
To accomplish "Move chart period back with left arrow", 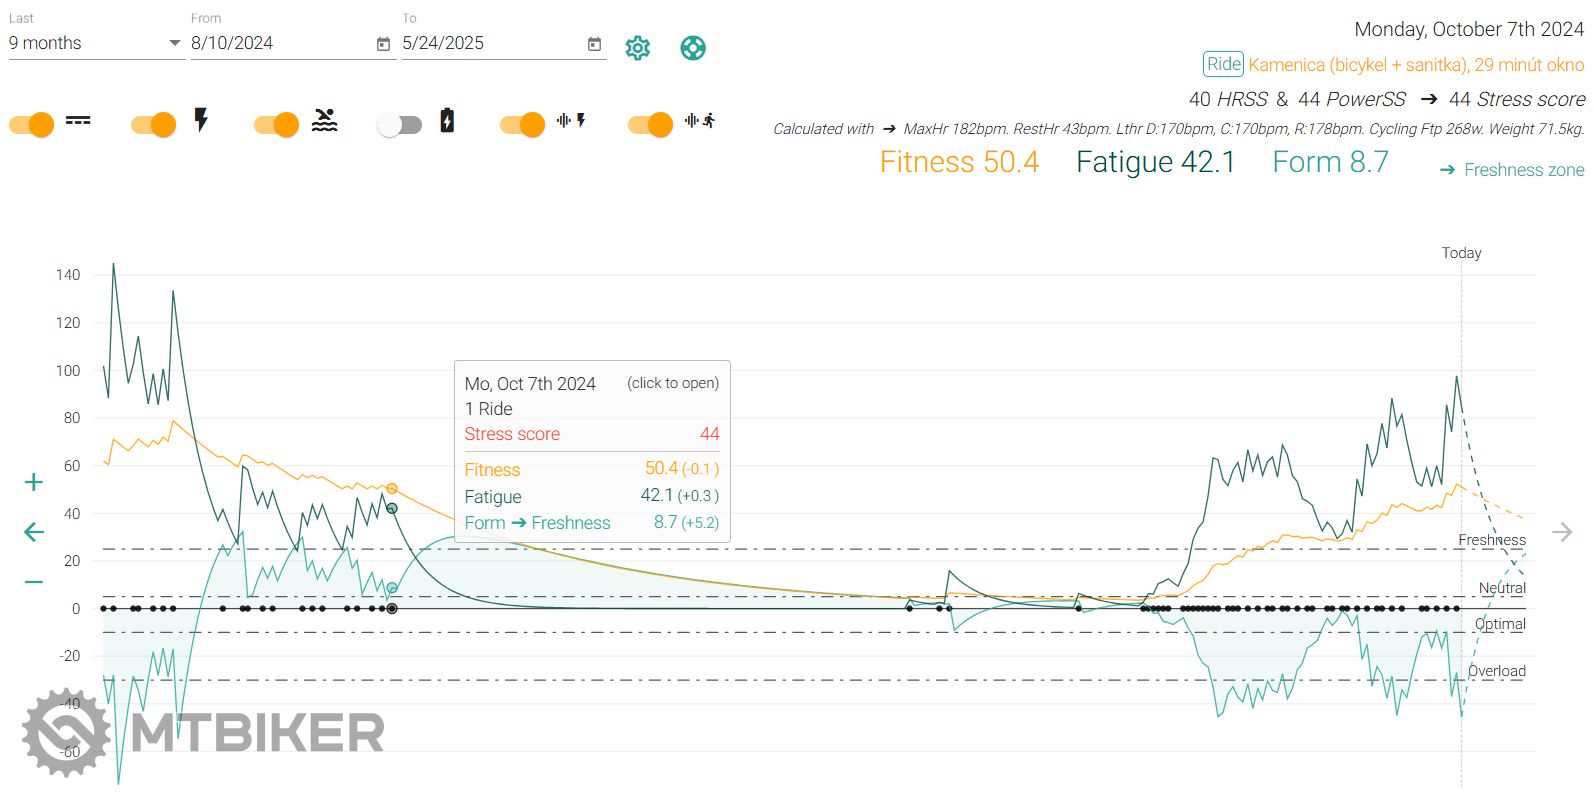I will click(x=34, y=532).
